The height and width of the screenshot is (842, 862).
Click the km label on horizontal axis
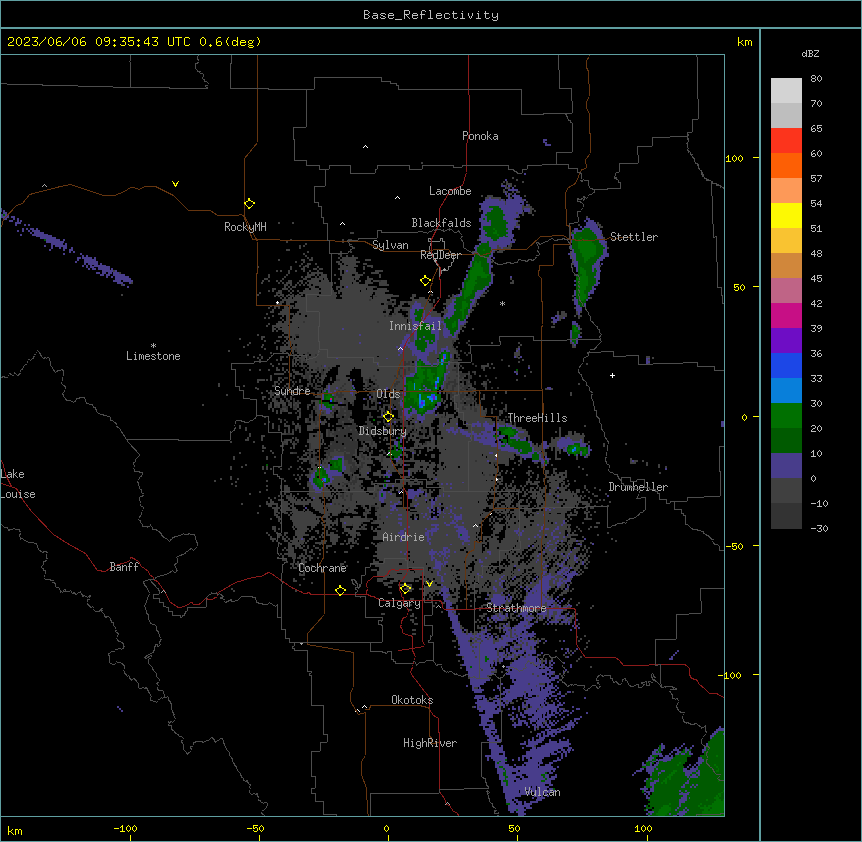pyautogui.click(x=15, y=831)
